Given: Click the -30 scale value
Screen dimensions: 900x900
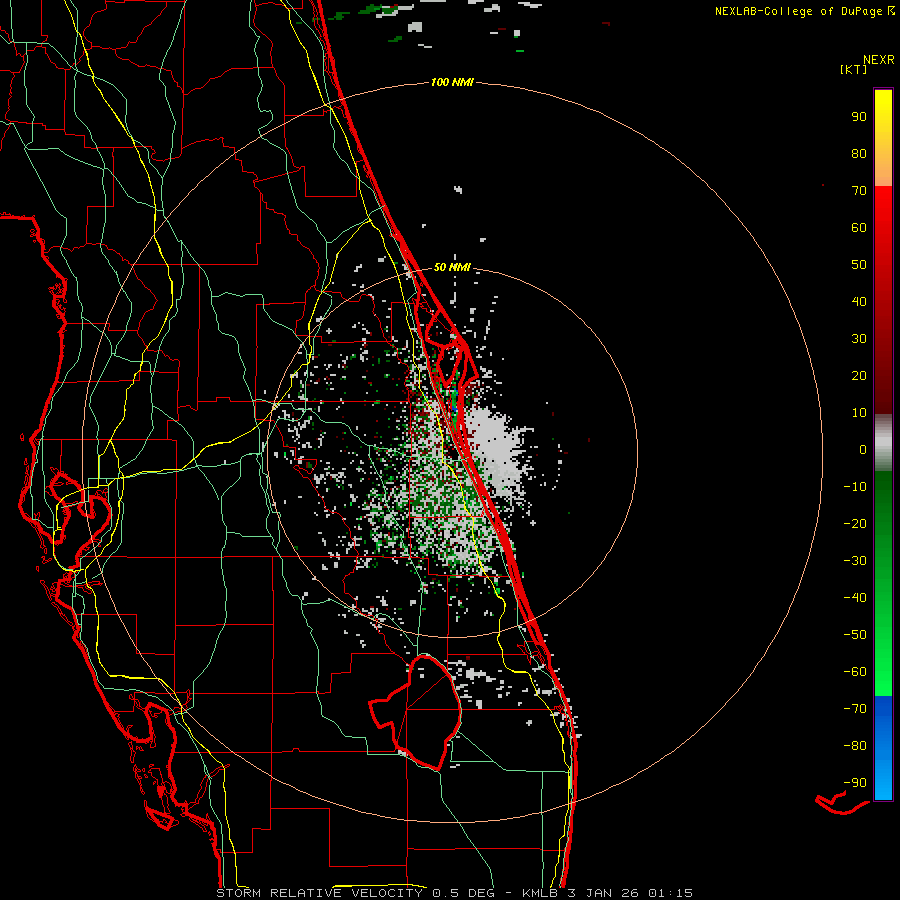Looking at the screenshot, I should (855, 561).
